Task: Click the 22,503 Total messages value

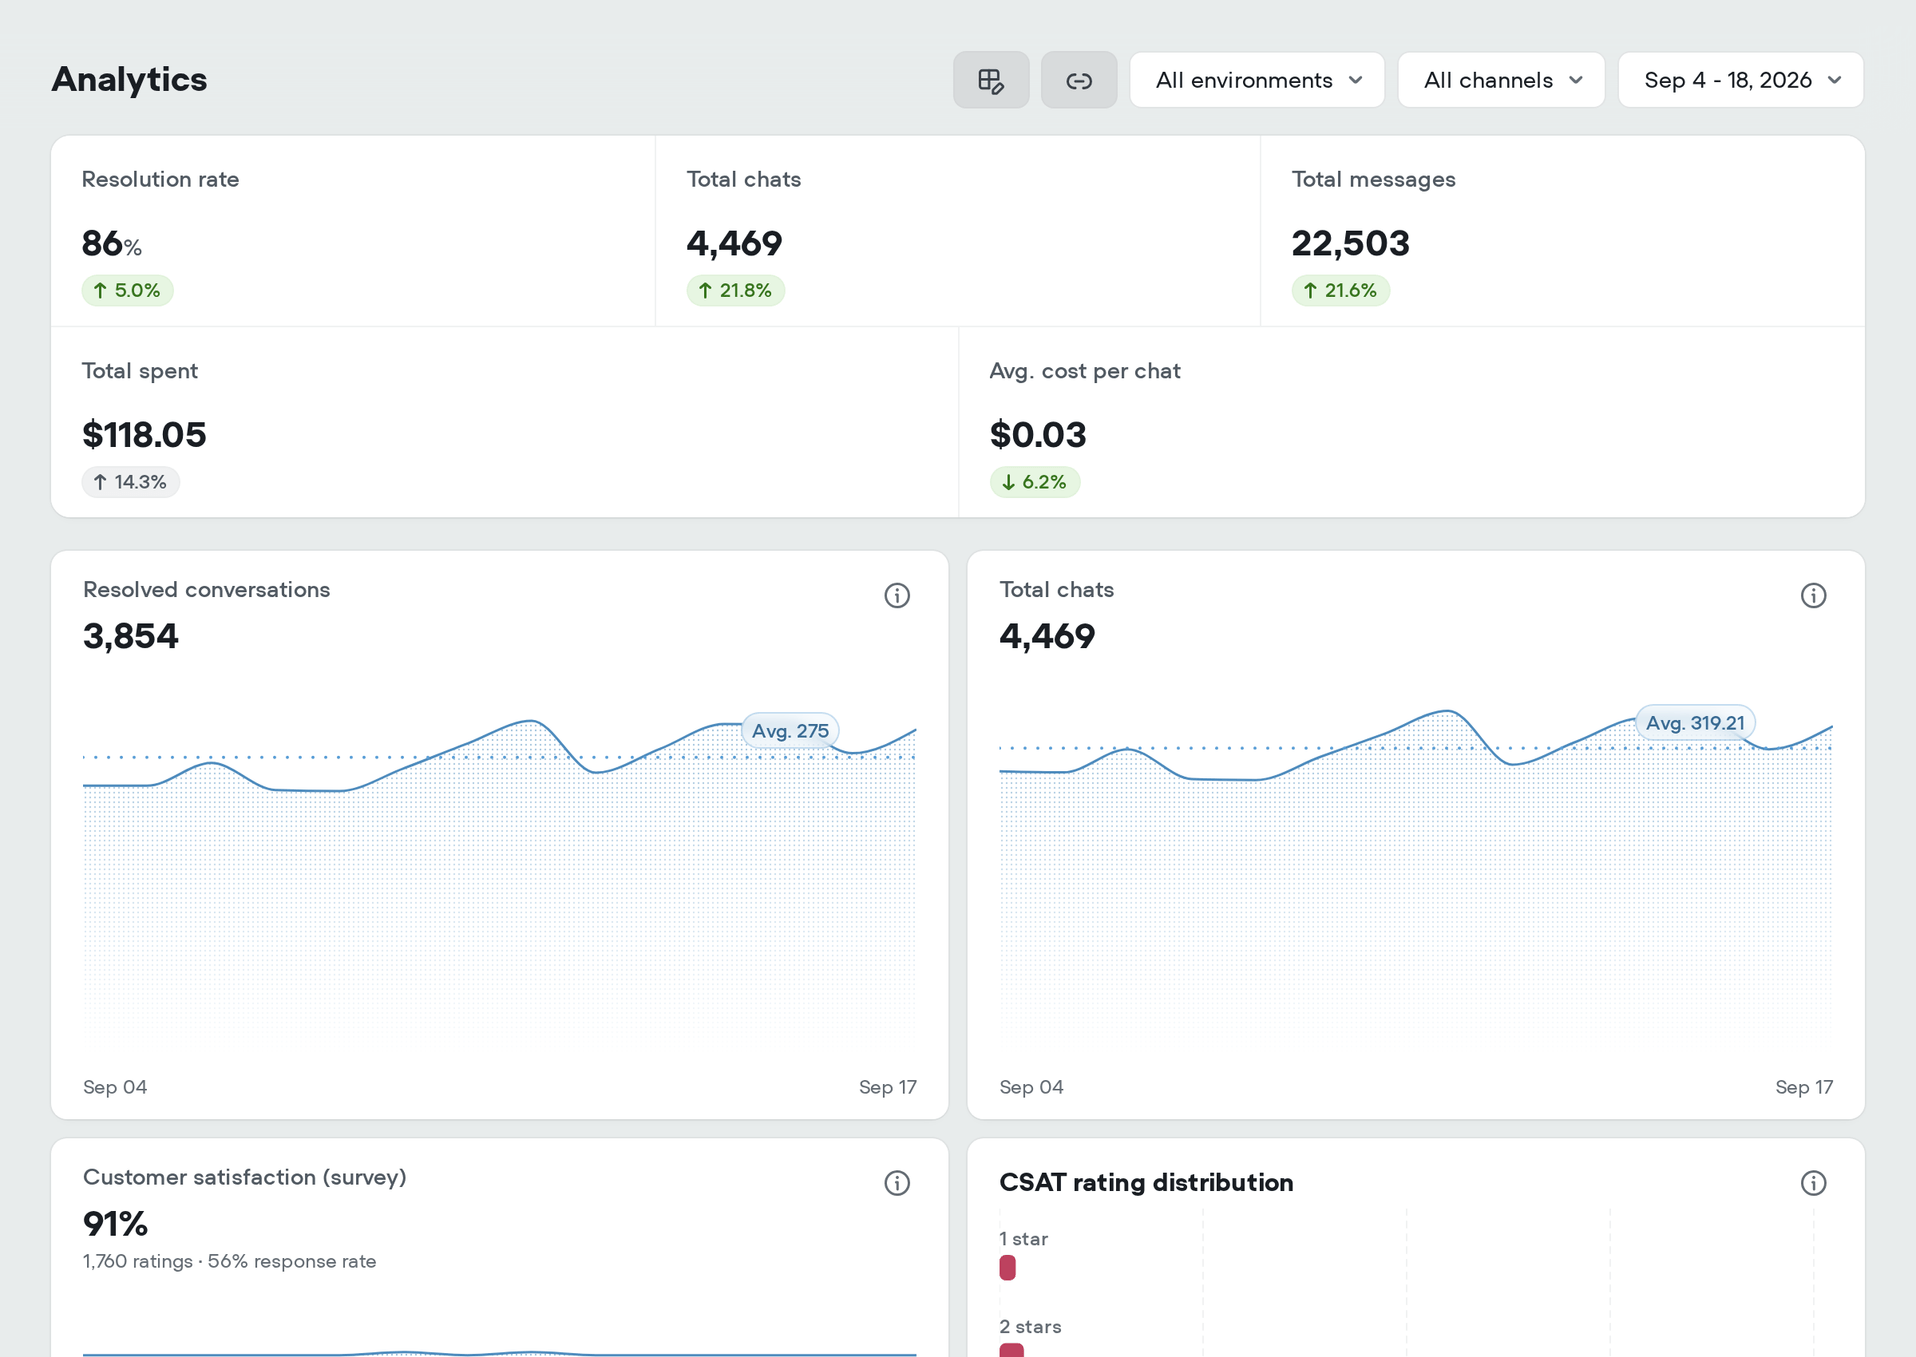Action: (x=1350, y=243)
